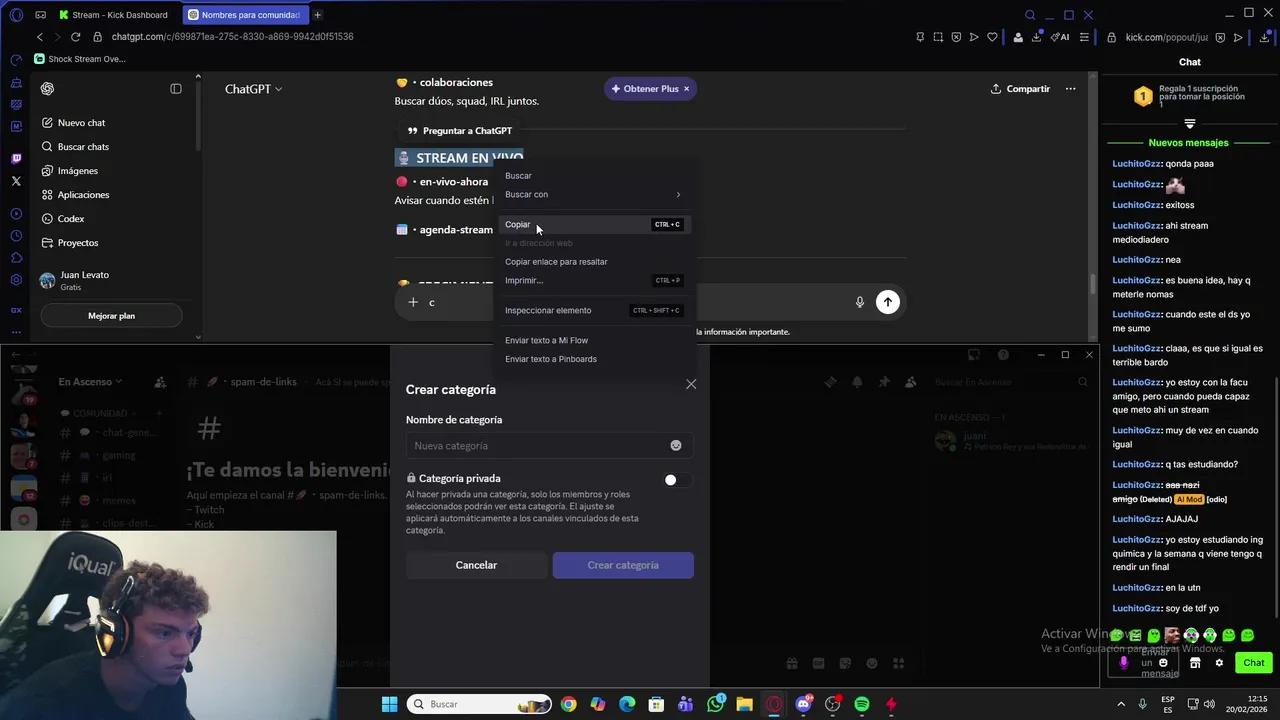Open Discord from the taskbar

click(803, 704)
